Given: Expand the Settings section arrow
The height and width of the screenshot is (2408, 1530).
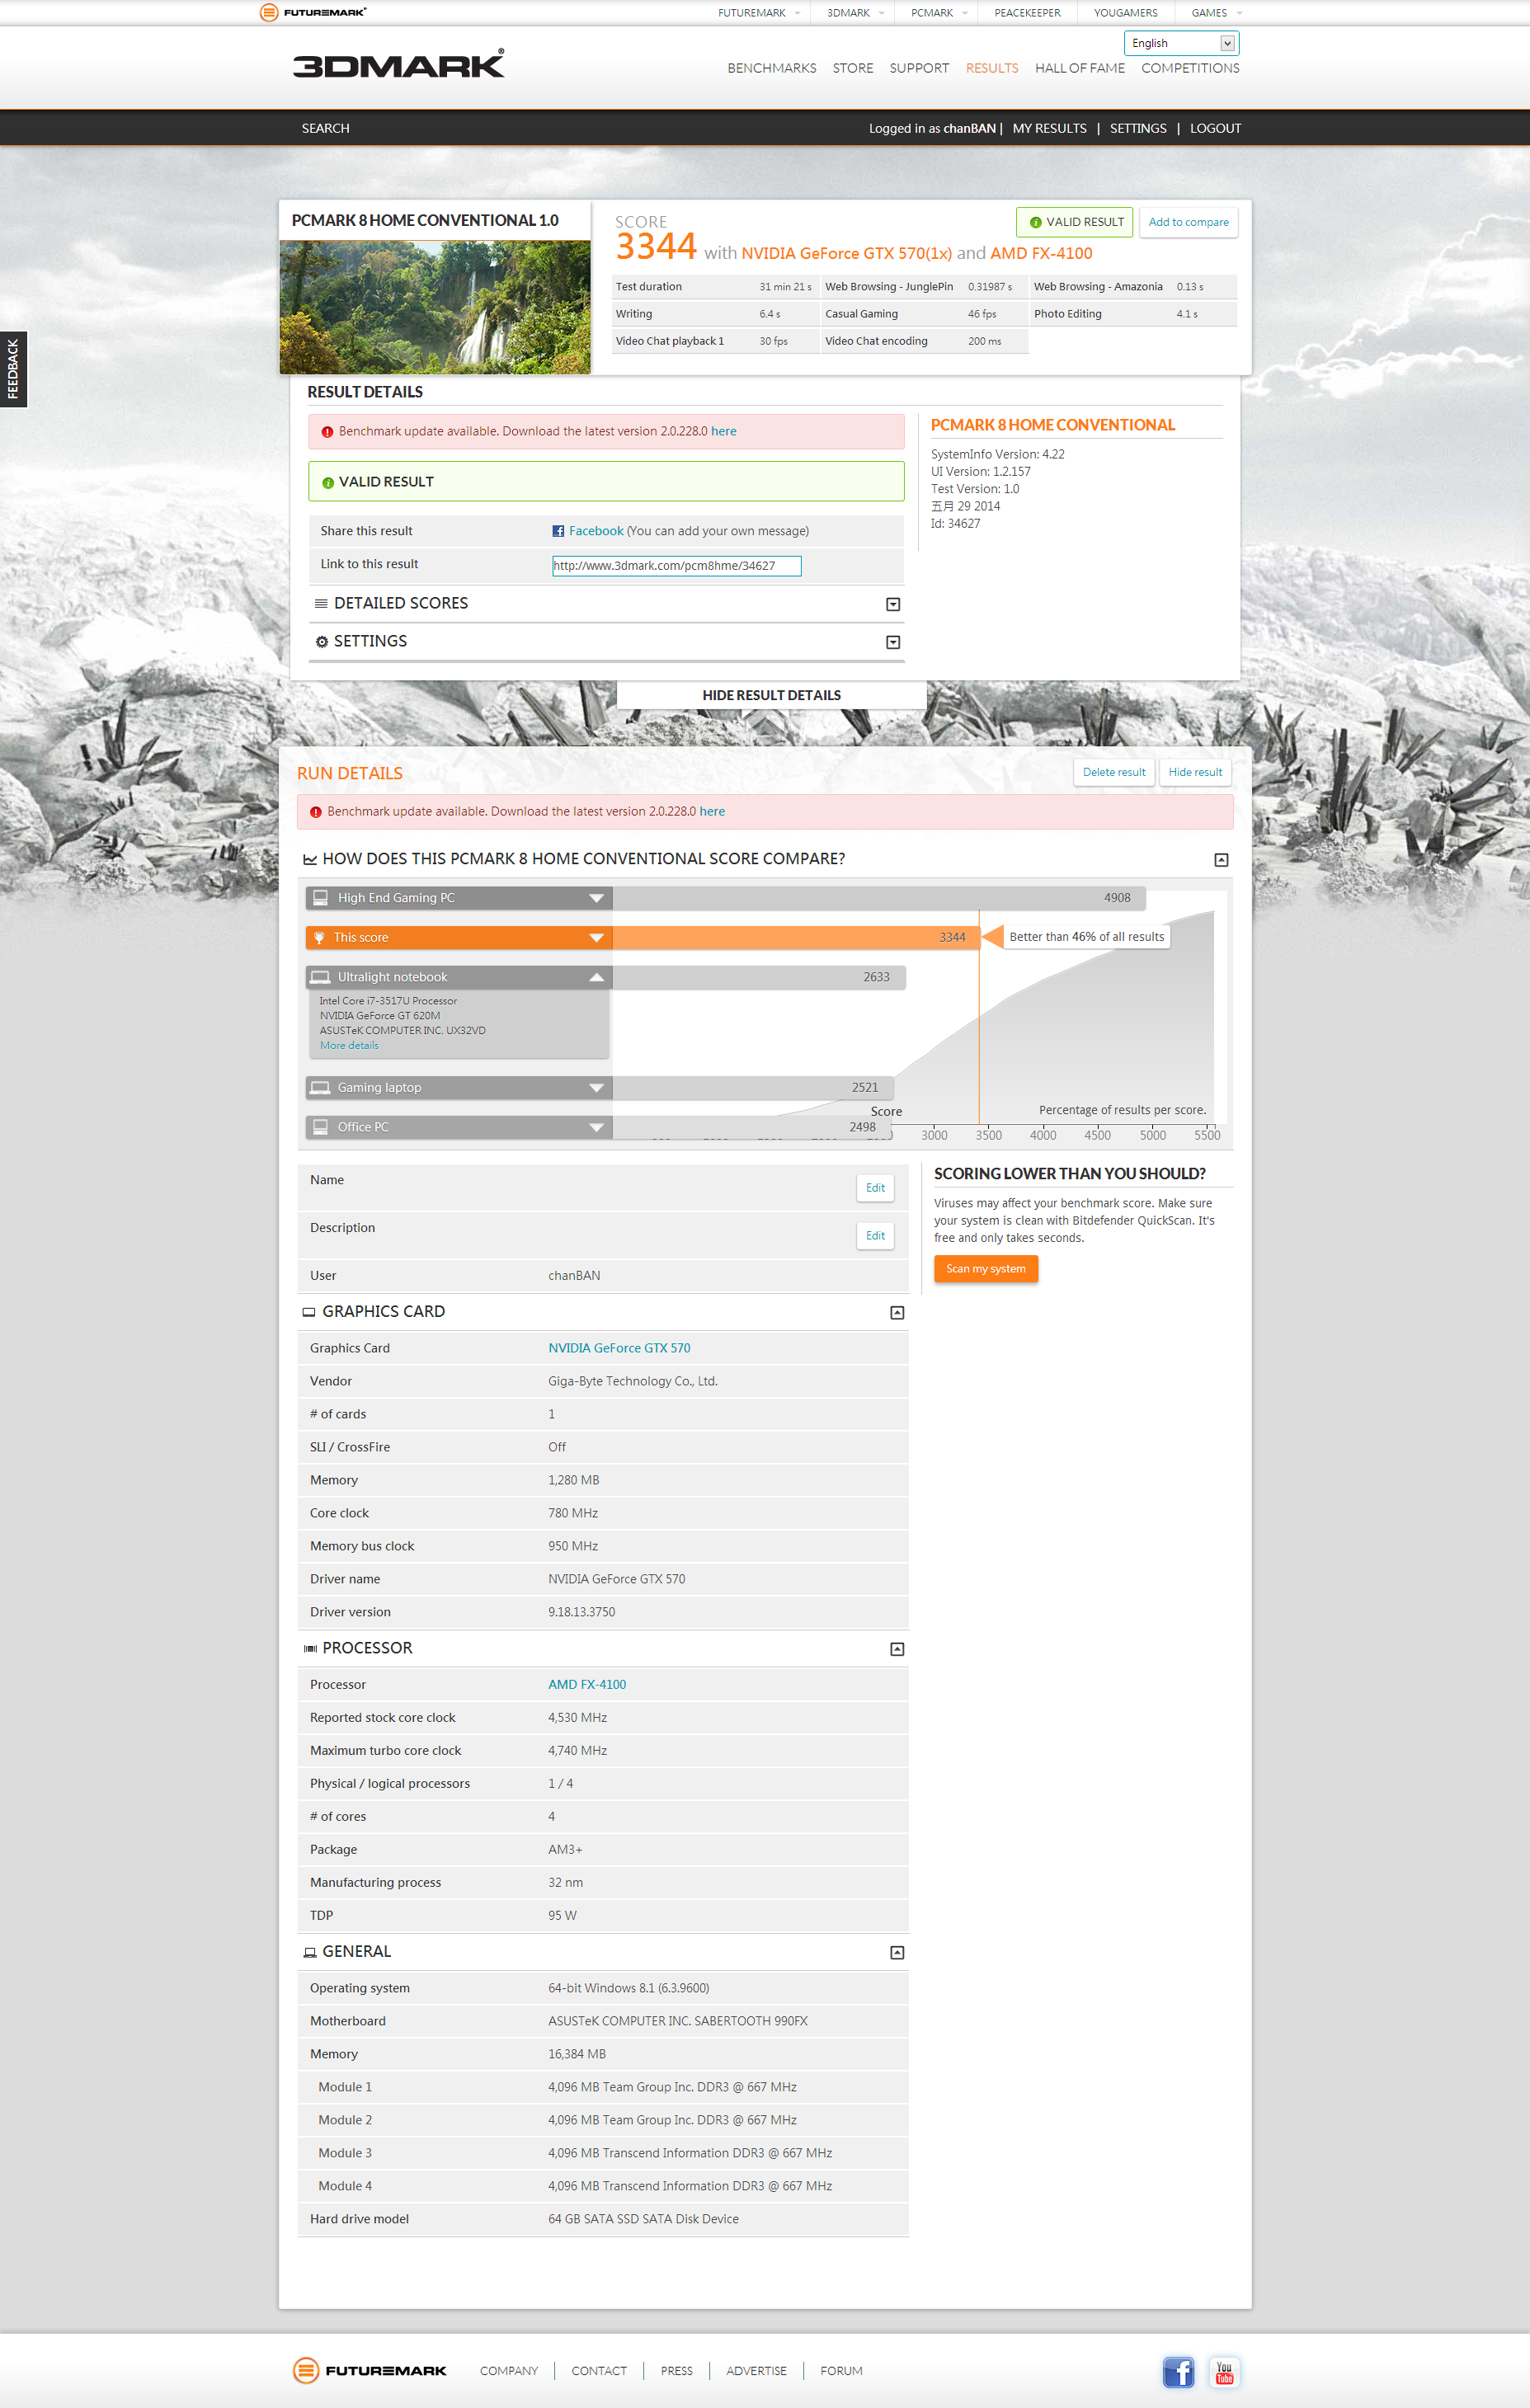Looking at the screenshot, I should pyautogui.click(x=893, y=642).
